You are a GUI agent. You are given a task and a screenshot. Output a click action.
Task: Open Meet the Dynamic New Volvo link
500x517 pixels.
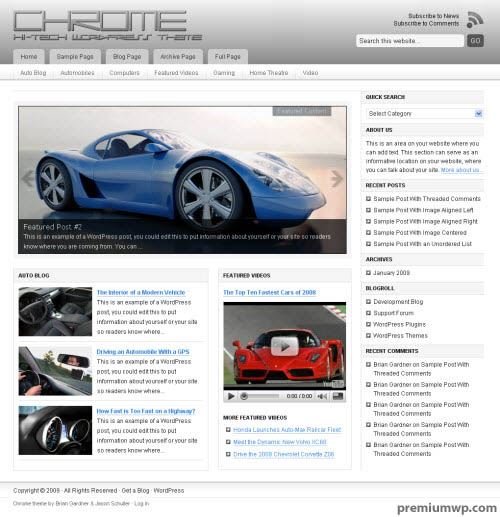[280, 442]
